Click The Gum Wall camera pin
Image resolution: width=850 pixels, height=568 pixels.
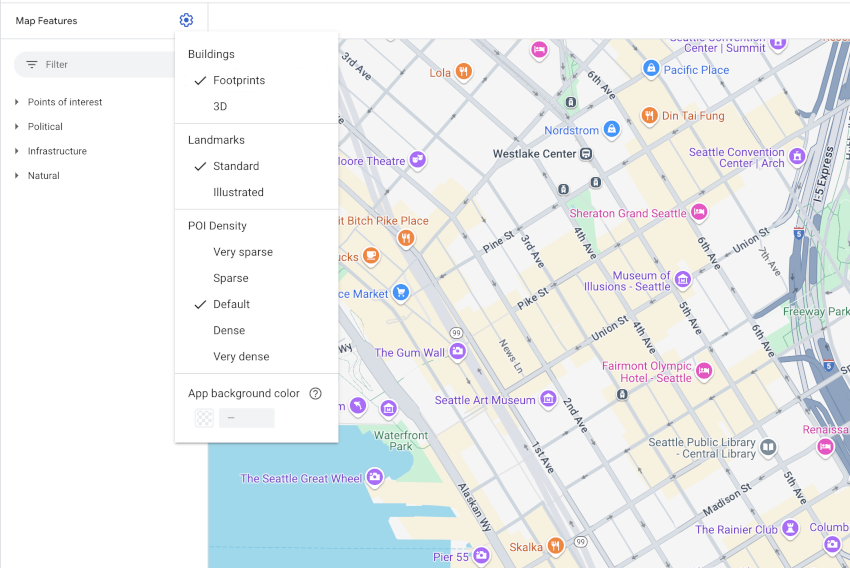coord(458,351)
